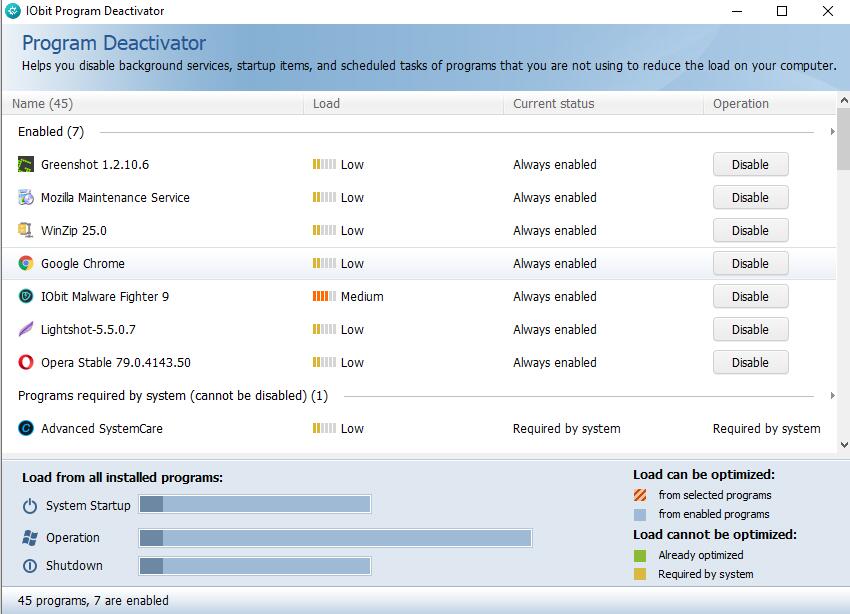Viewport: 850px width, 614px height.
Task: Click the Opera Stable load level indicator
Action: (x=324, y=363)
